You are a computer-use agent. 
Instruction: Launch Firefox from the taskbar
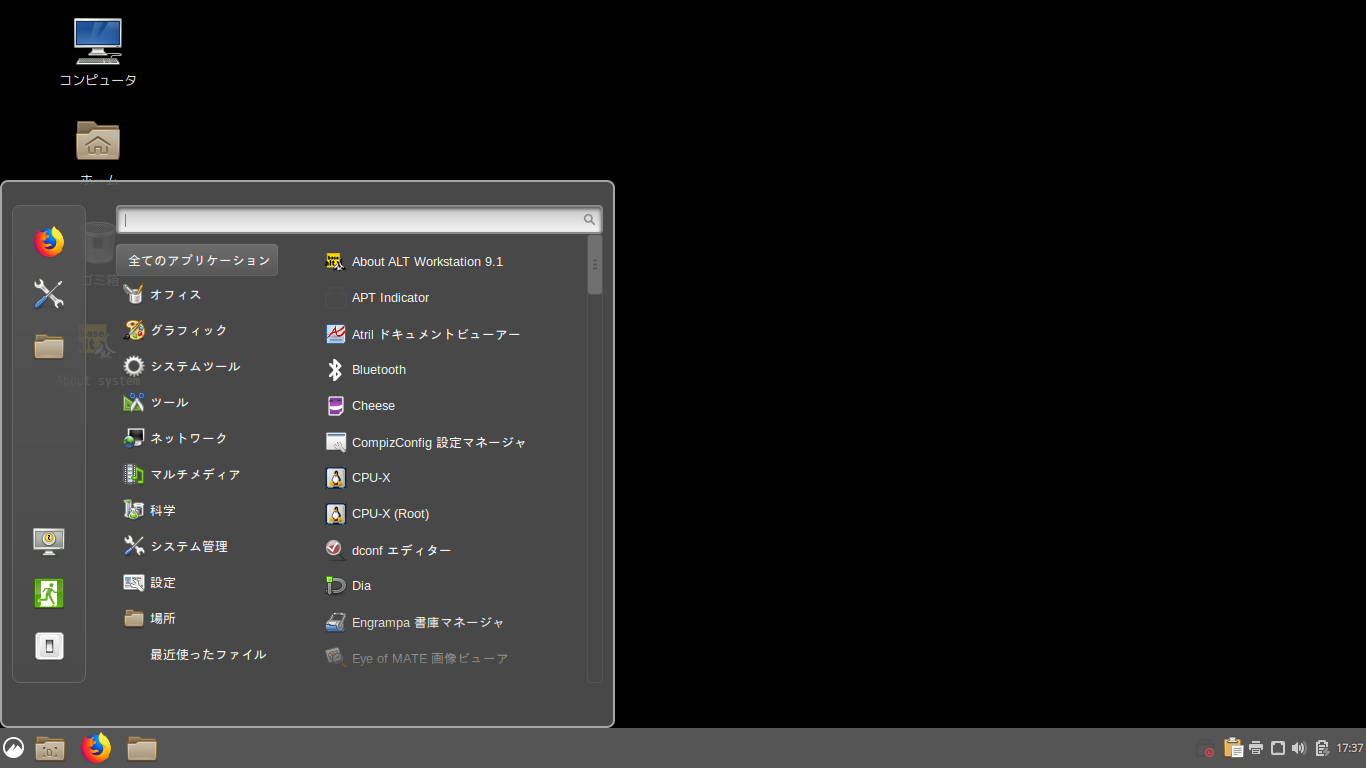(96, 748)
